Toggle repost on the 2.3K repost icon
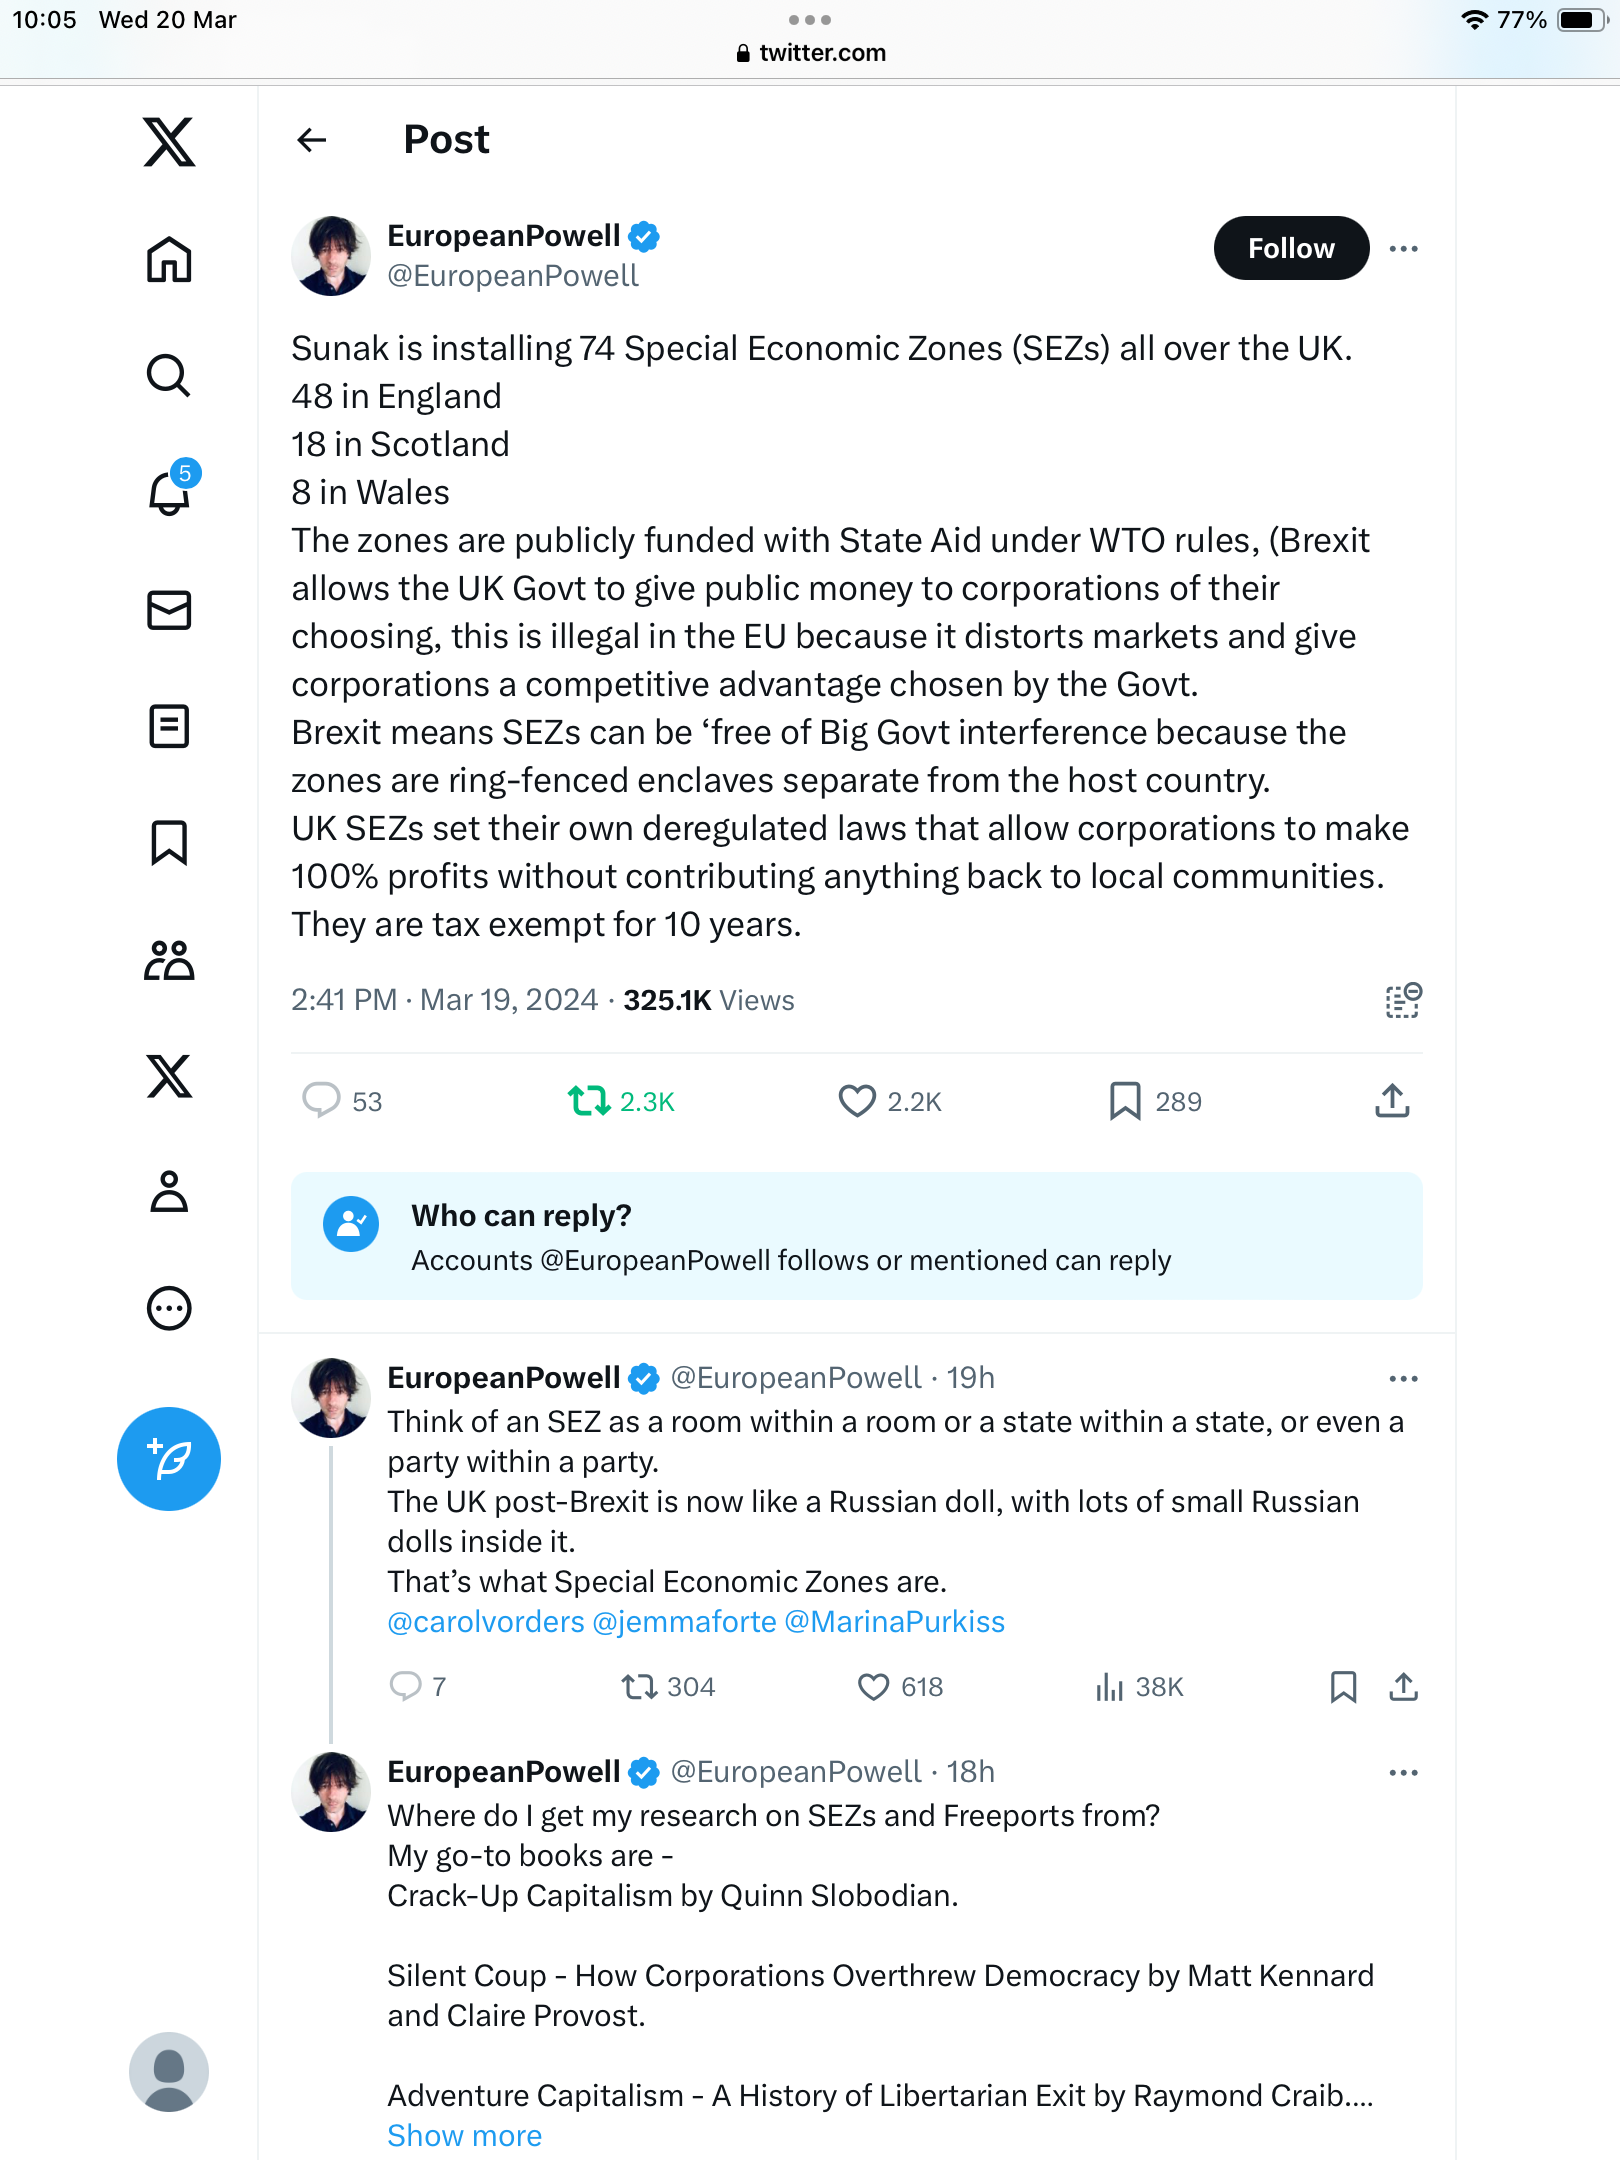The height and width of the screenshot is (2160, 1620). pos(589,1101)
